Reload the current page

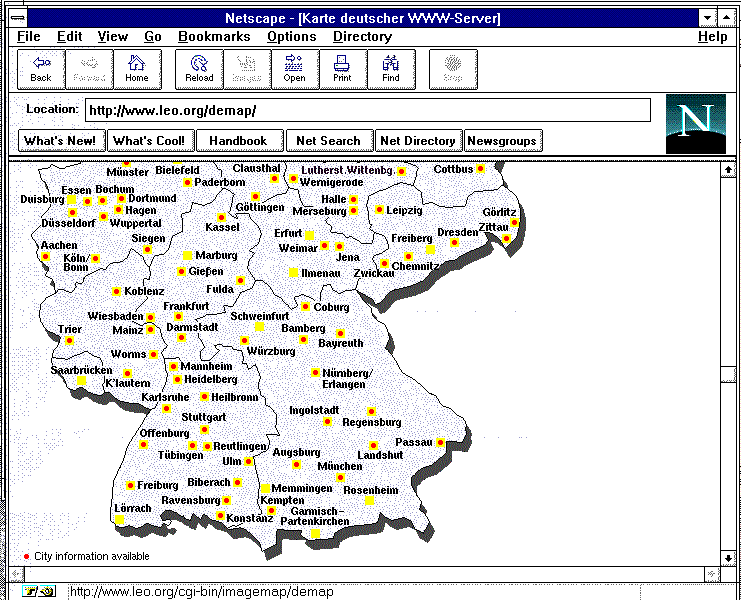point(199,69)
